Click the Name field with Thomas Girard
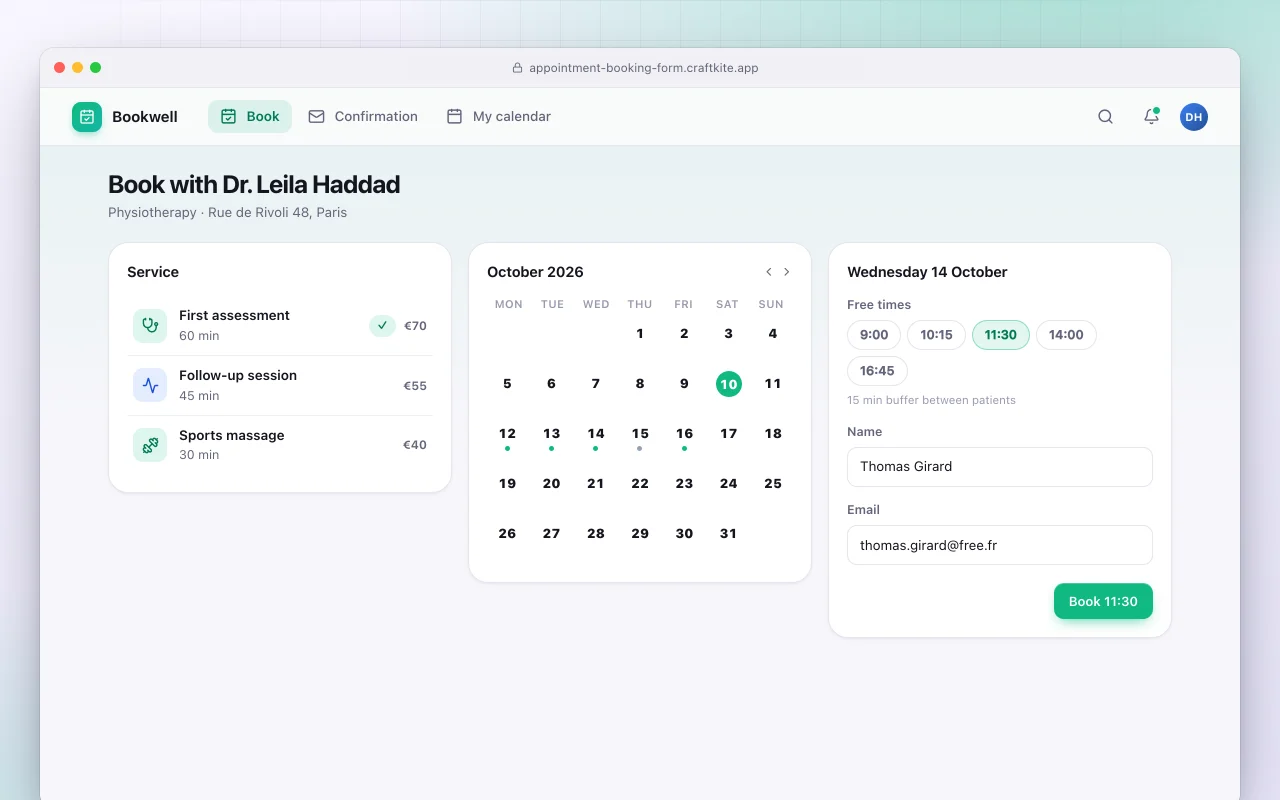1280x800 pixels. tap(1000, 467)
